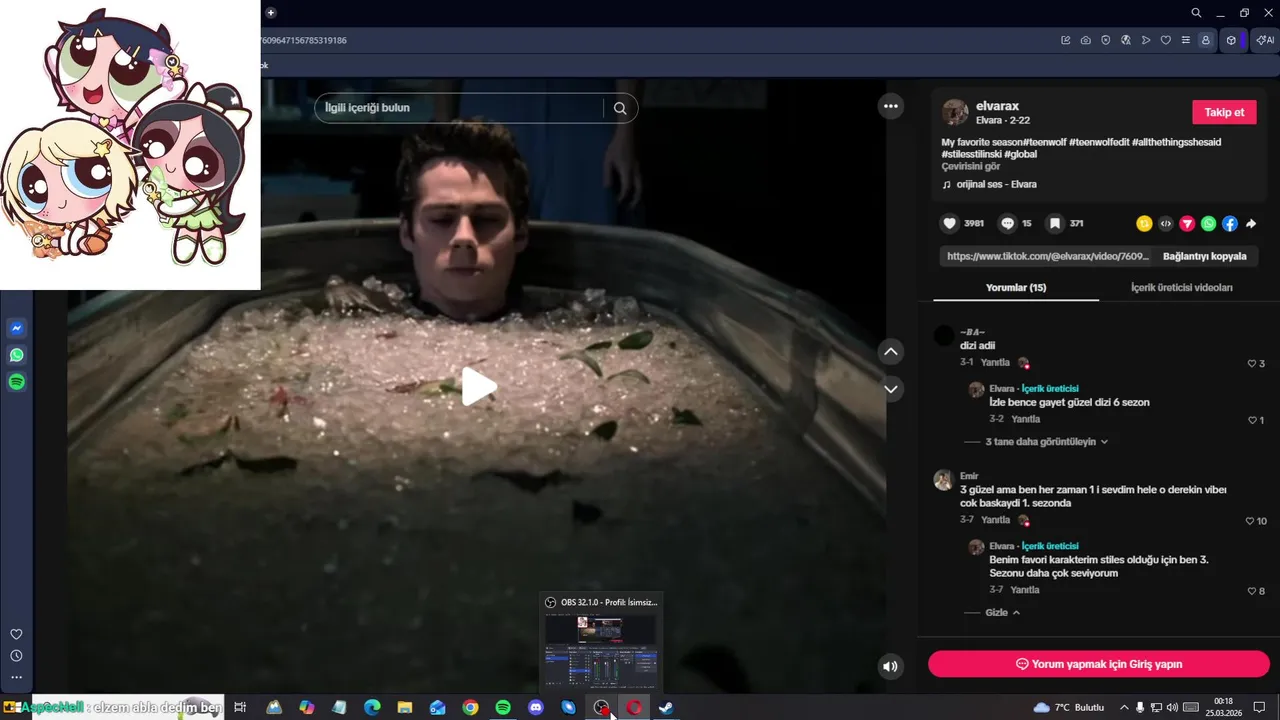The height and width of the screenshot is (720, 1280).
Task: Share the video to Facebook
Action: [x=1230, y=224]
